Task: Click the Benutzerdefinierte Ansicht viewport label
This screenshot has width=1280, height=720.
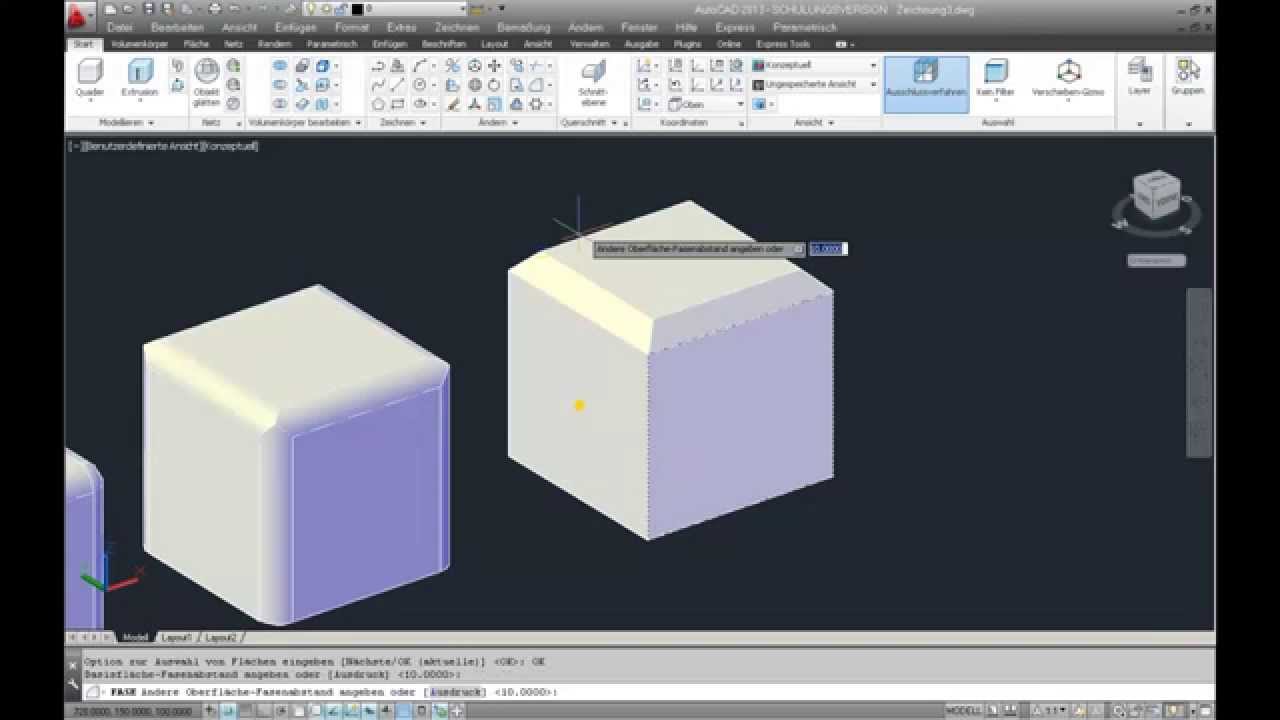Action: tap(143, 146)
